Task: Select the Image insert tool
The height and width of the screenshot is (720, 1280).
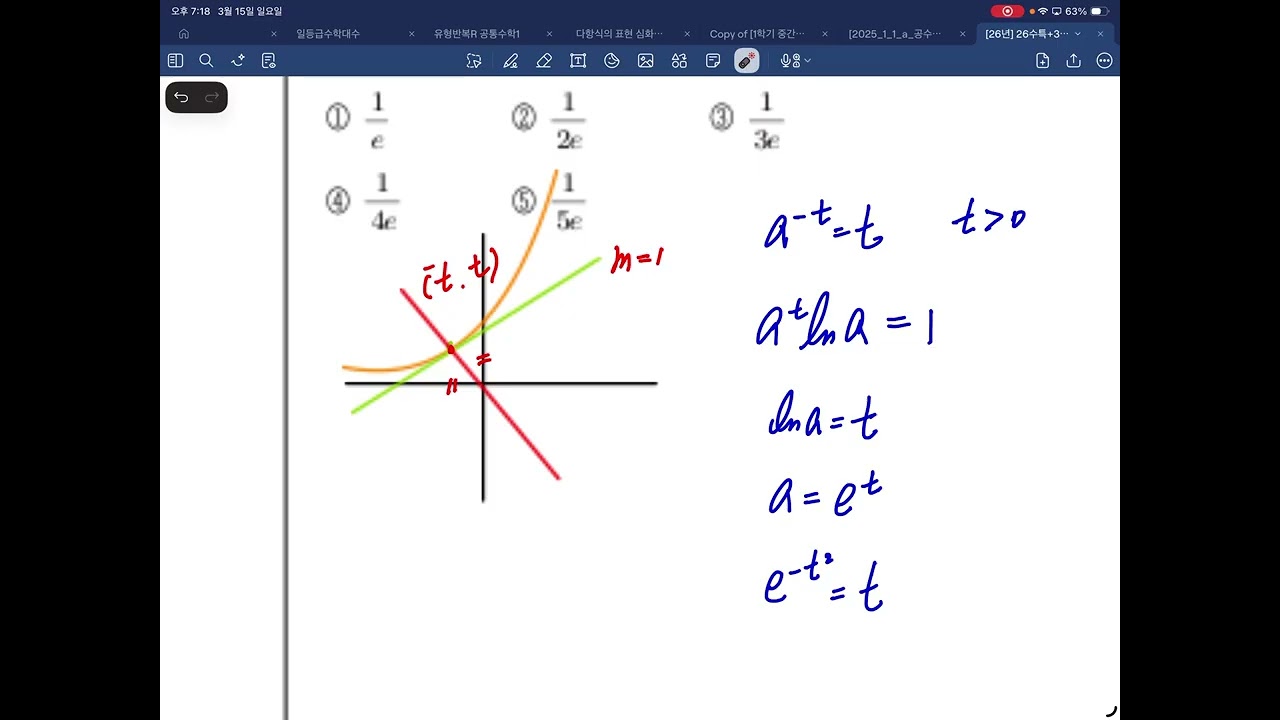Action: (x=646, y=61)
